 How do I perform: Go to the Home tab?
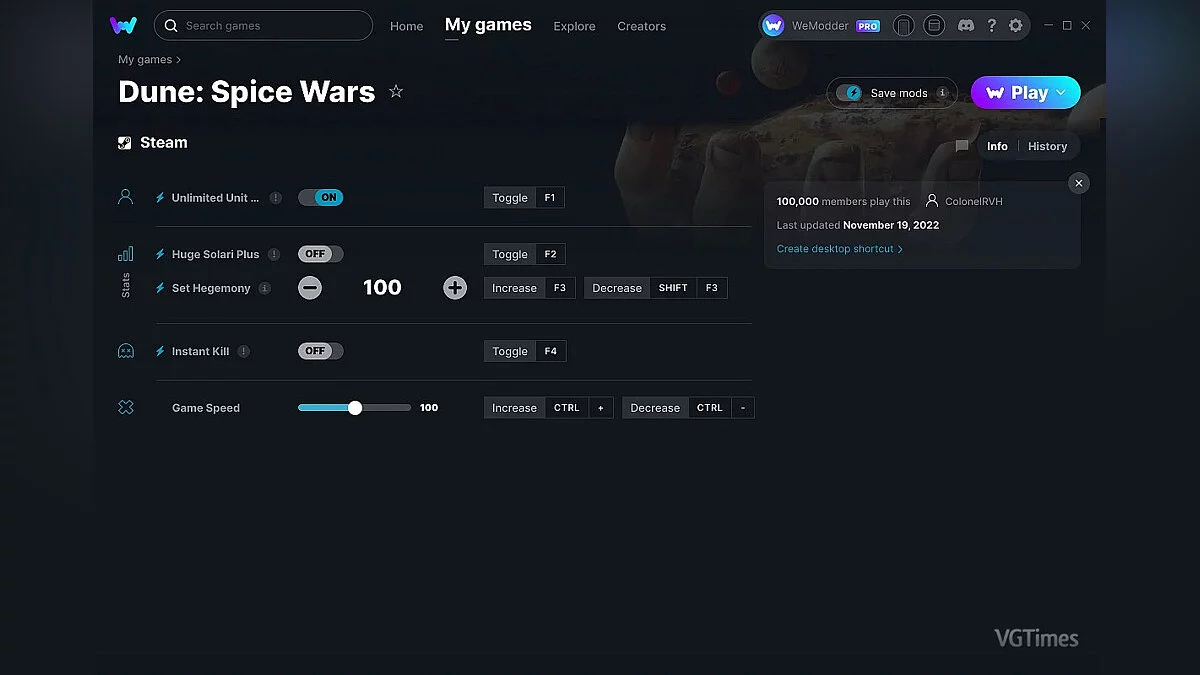[x=407, y=26]
